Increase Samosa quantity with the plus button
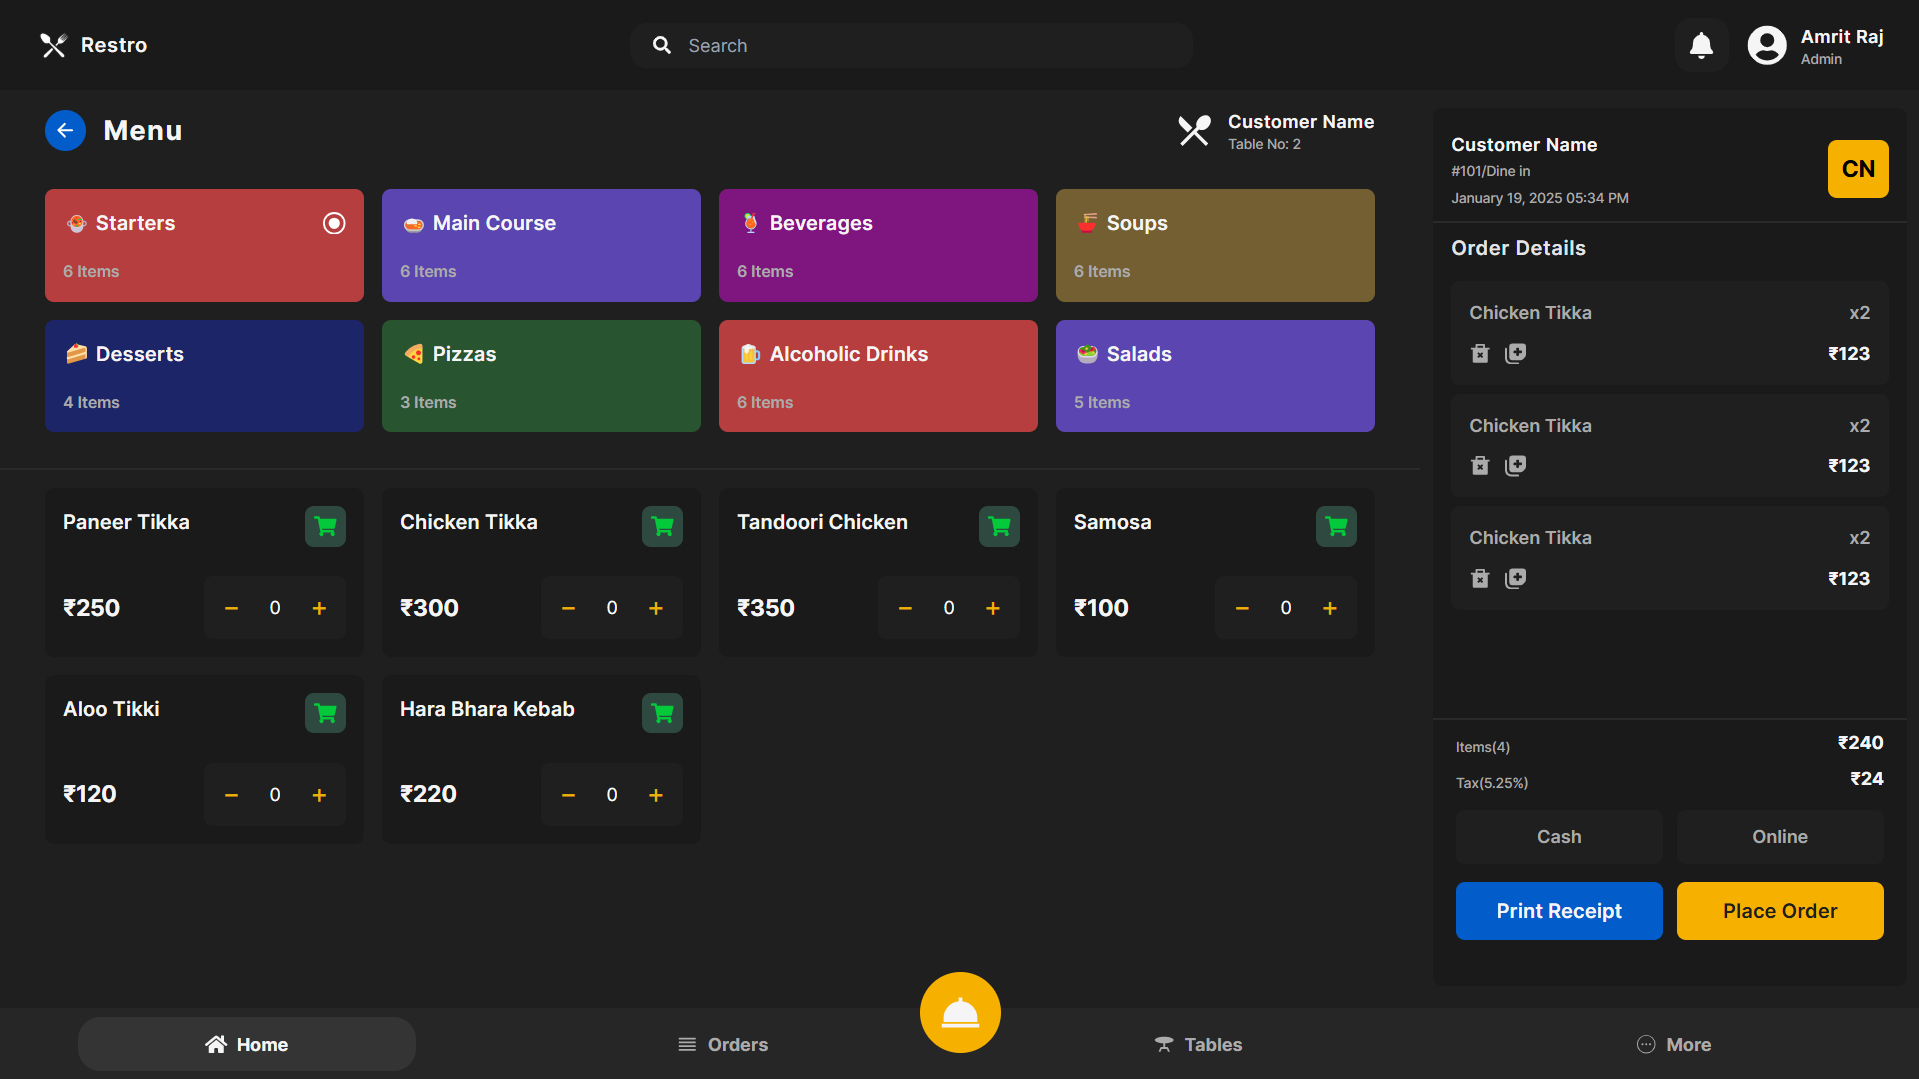The width and height of the screenshot is (1919, 1079). point(1330,607)
